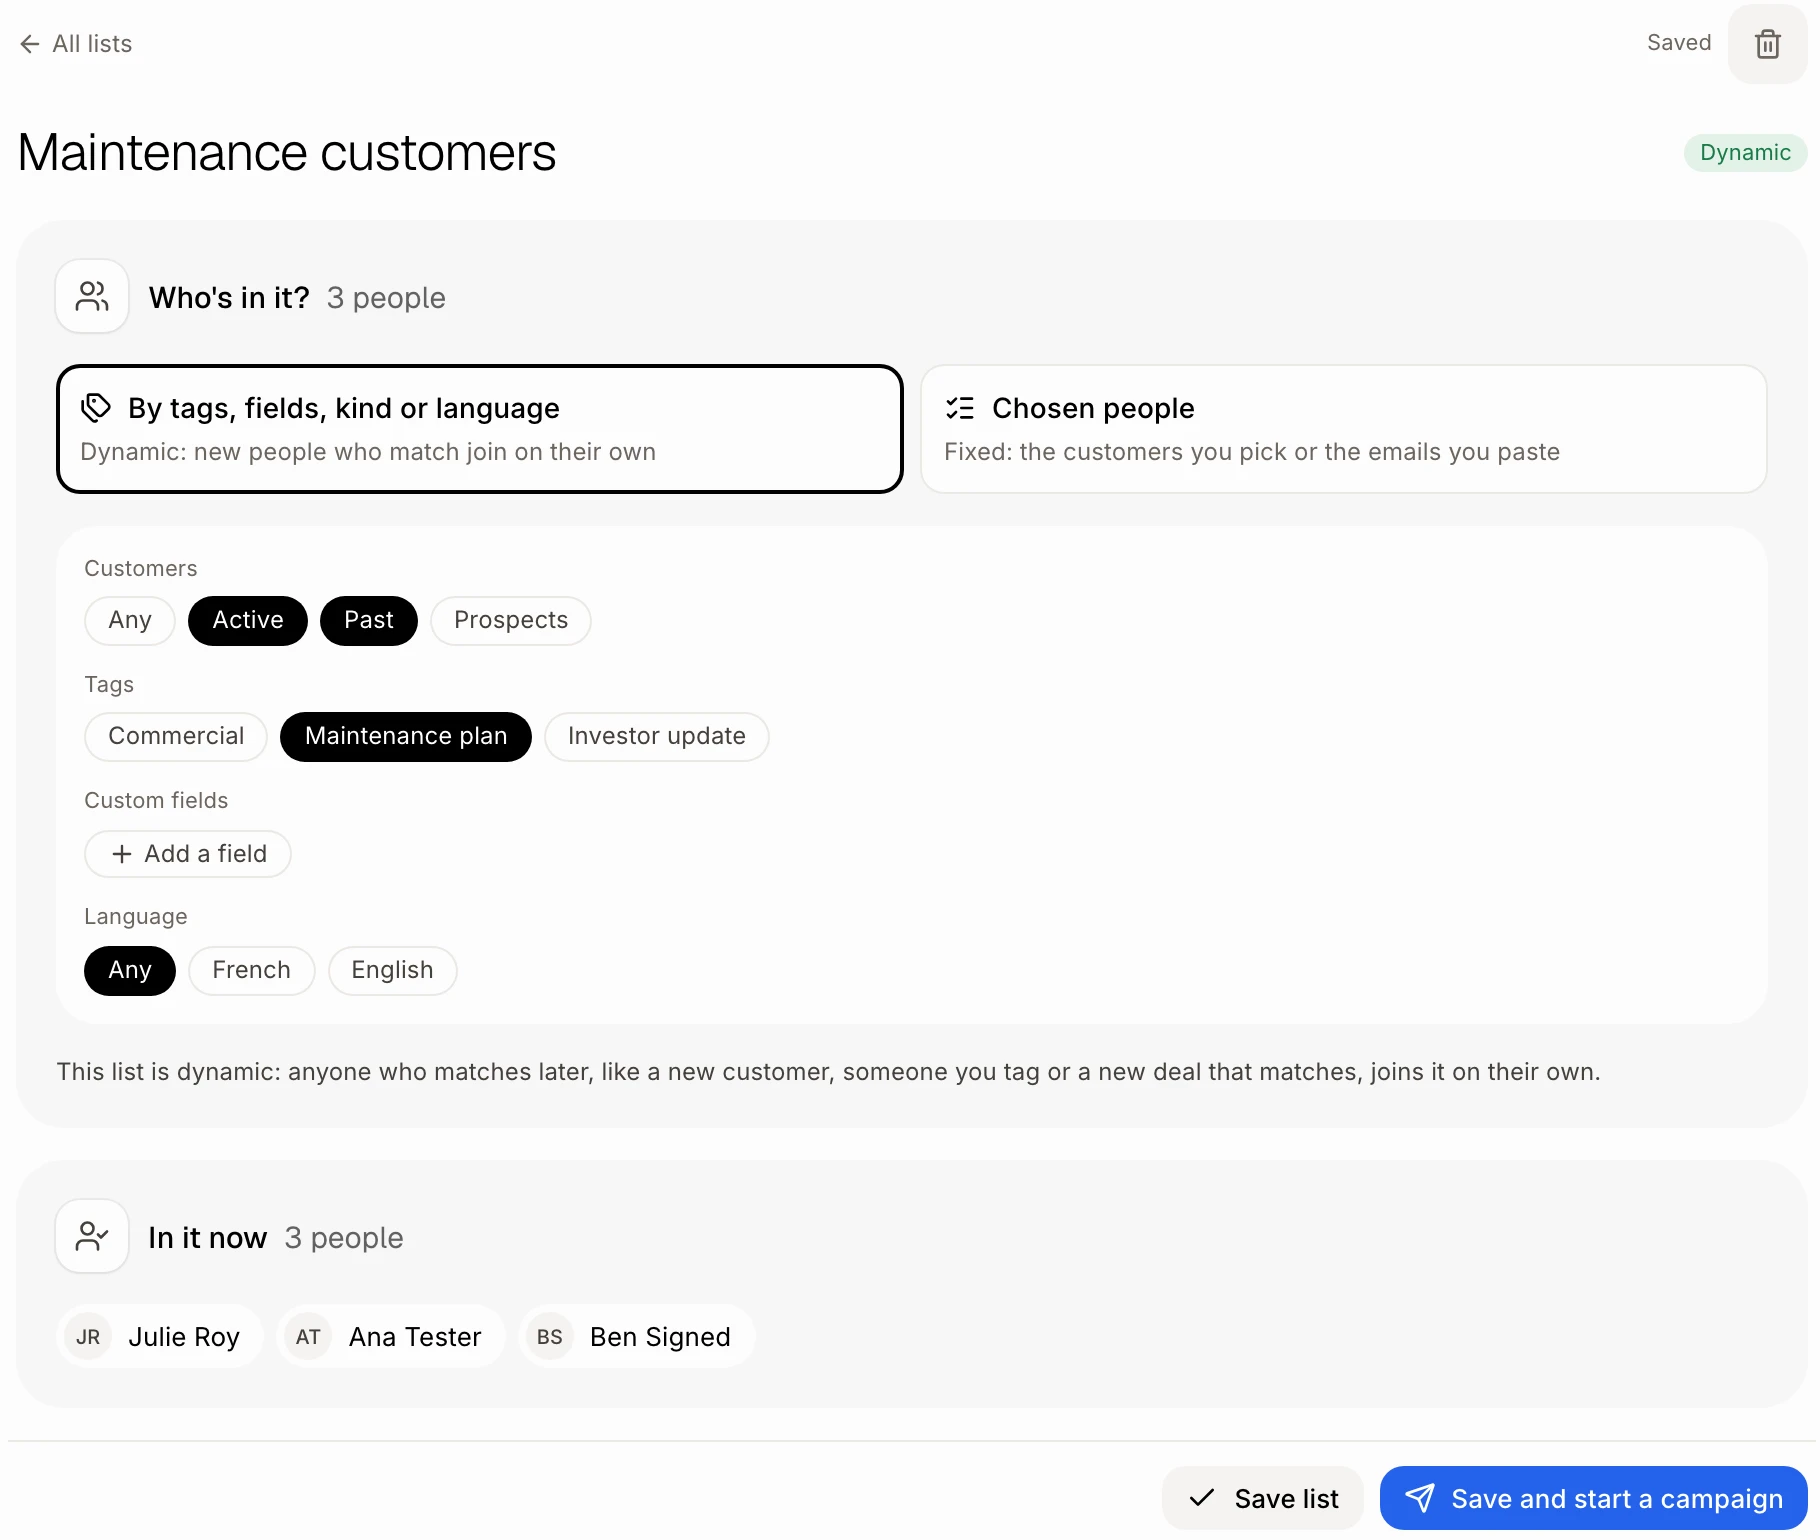Click the people icon beside Who's in it?

(92, 296)
